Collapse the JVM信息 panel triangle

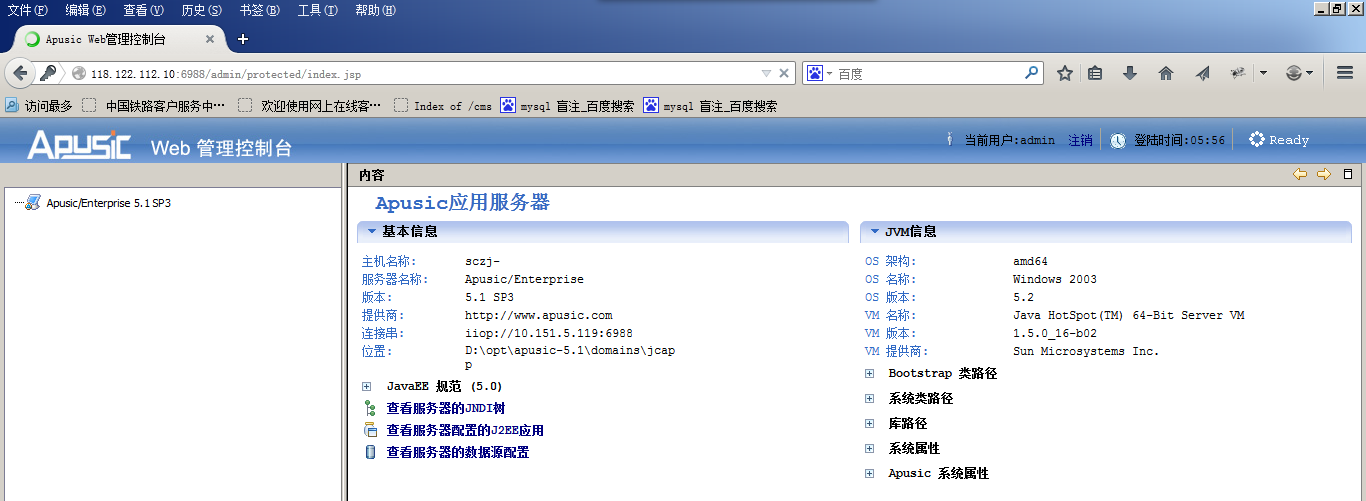tap(874, 231)
